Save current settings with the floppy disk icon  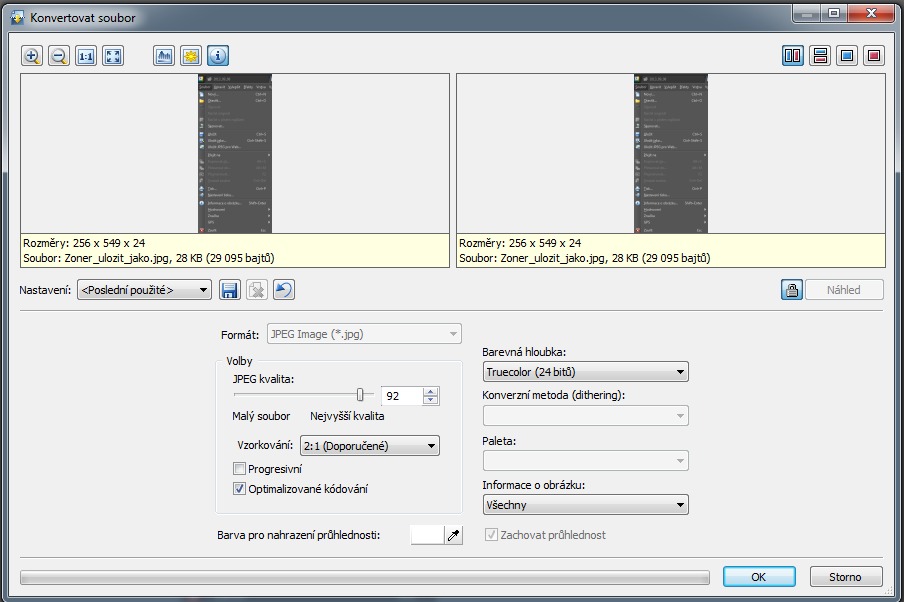(x=229, y=290)
